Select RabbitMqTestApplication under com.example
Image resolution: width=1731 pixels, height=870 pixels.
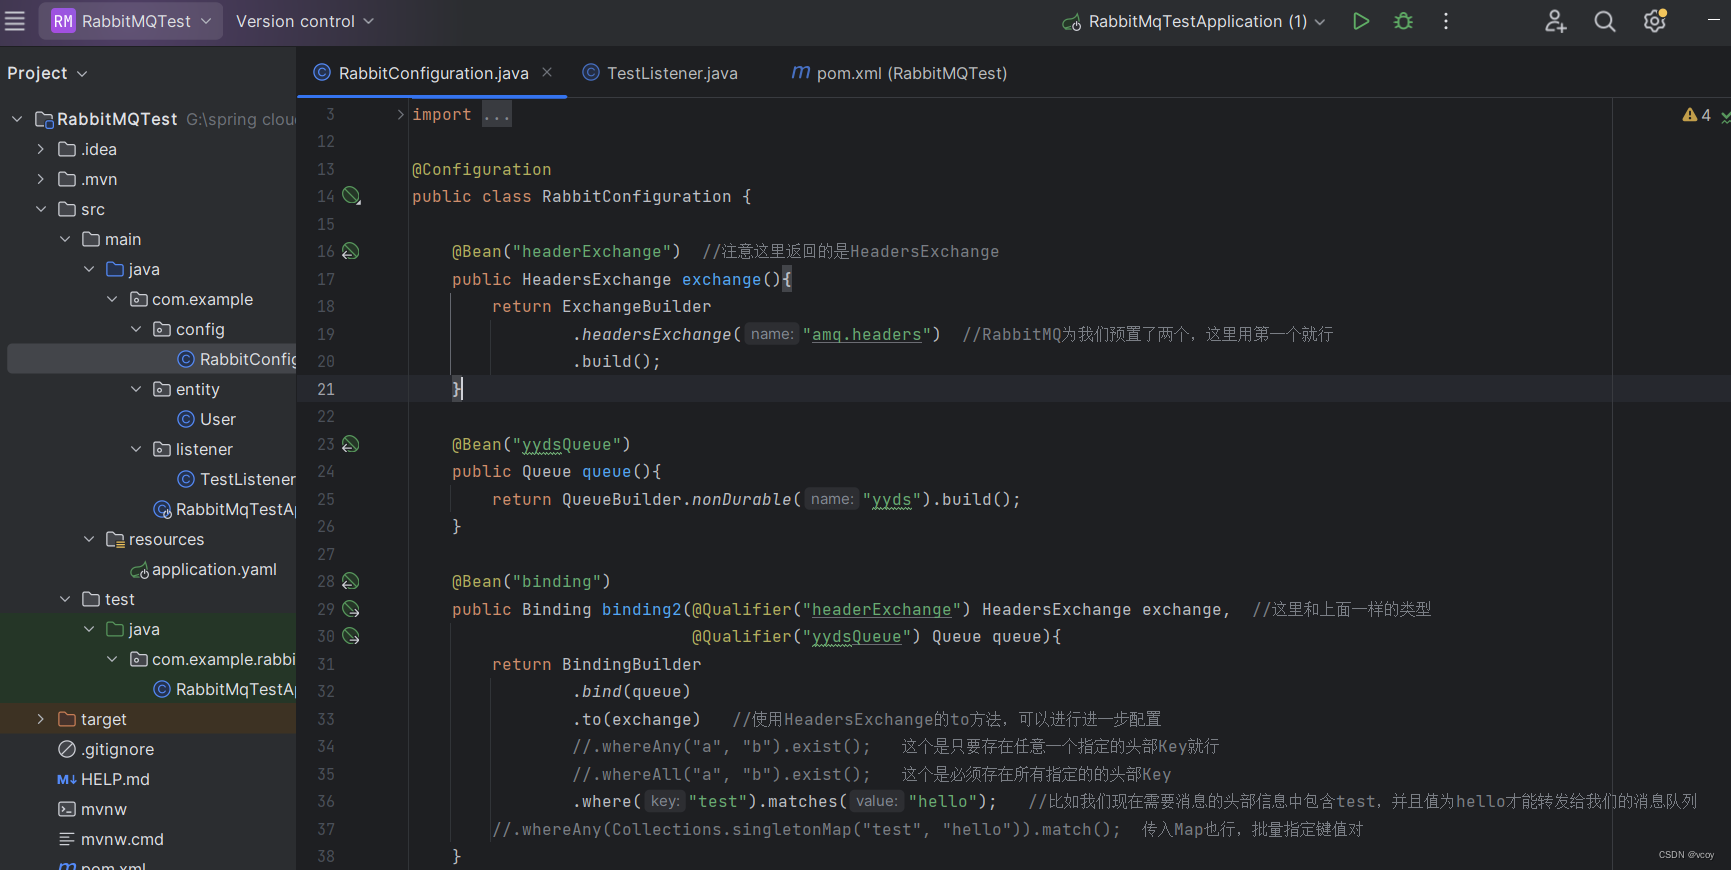click(225, 509)
